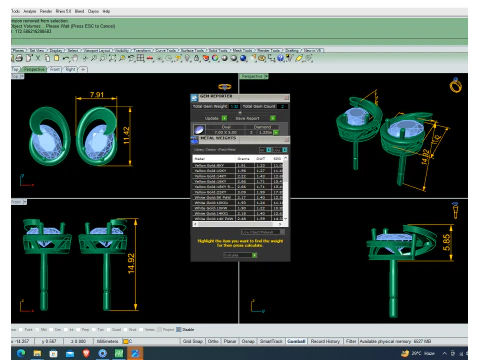
Task: Toggle Gumball in status bar
Action: [296, 341]
